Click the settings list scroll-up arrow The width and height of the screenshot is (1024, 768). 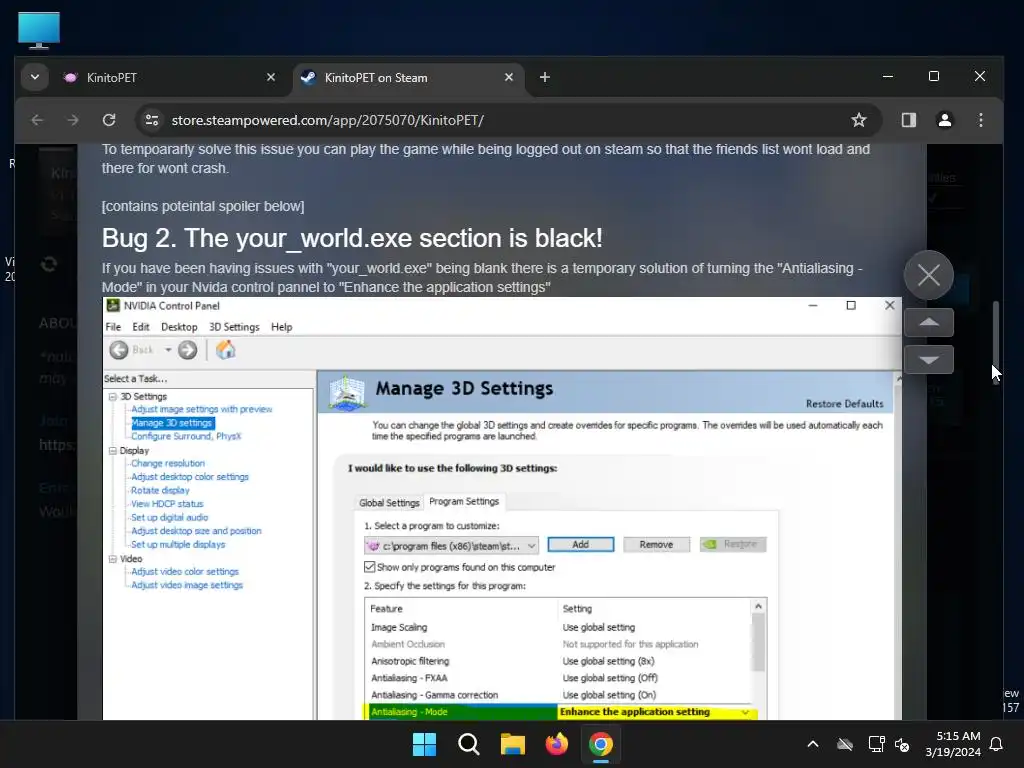tap(758, 607)
